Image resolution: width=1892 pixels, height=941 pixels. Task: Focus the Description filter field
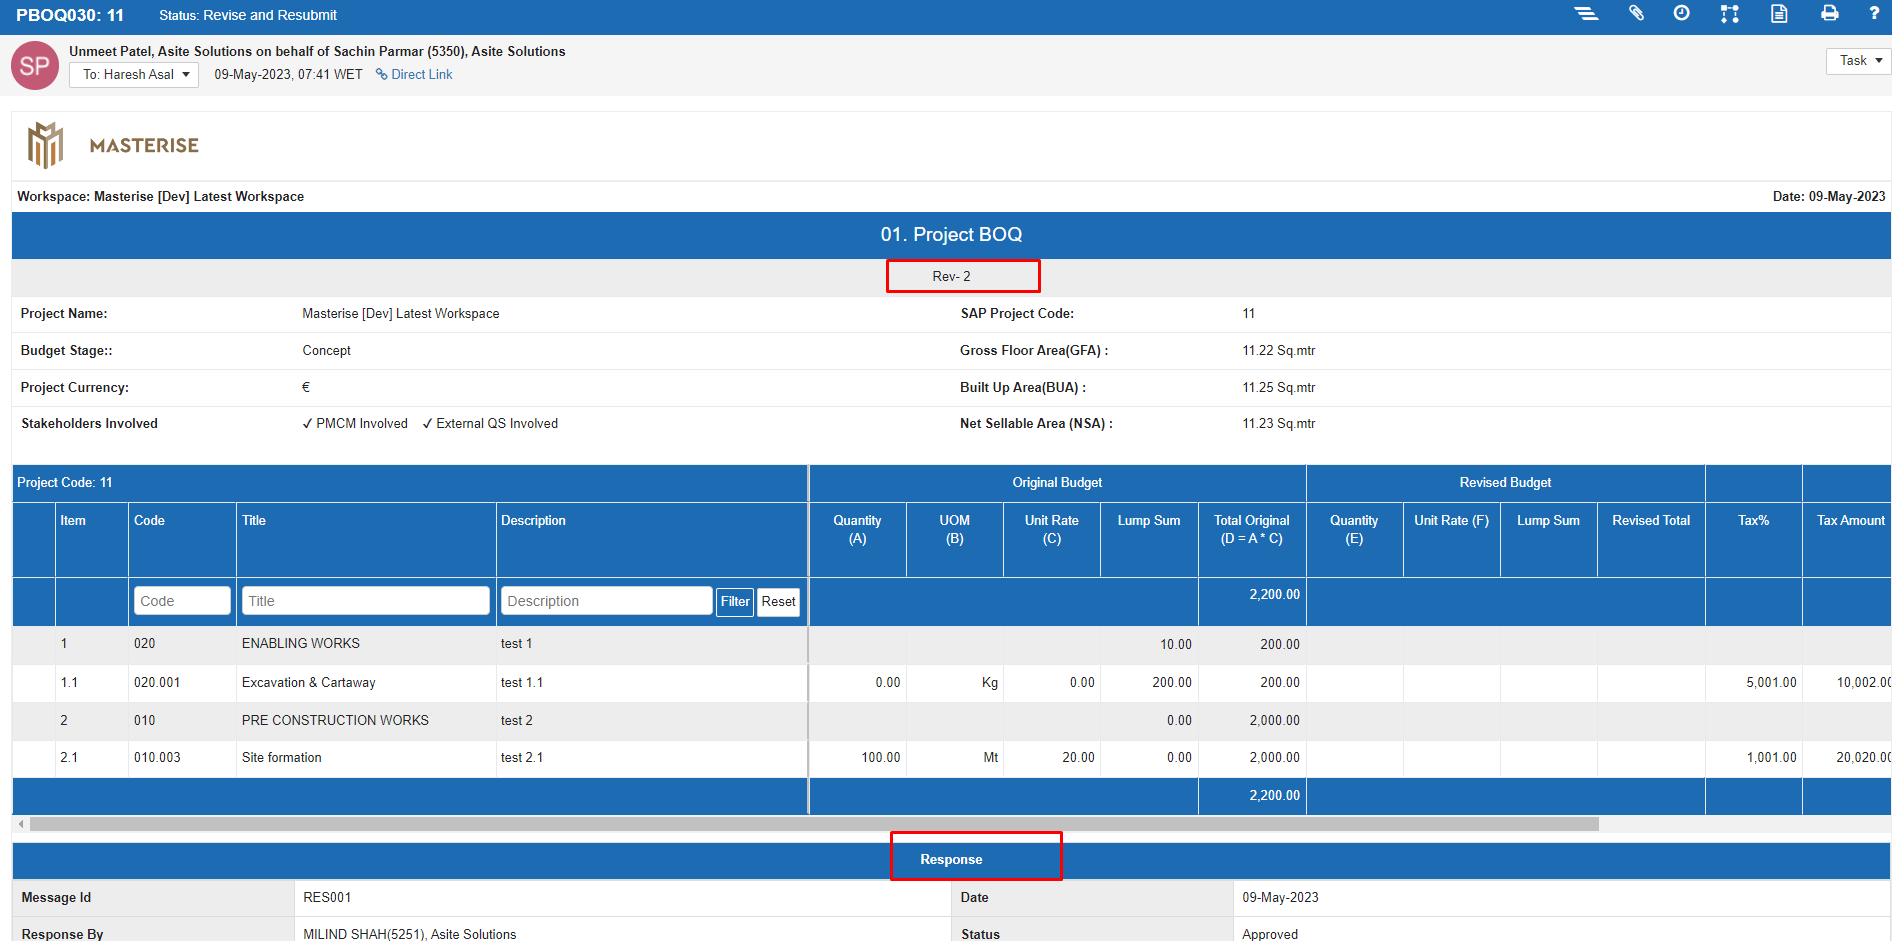(606, 601)
